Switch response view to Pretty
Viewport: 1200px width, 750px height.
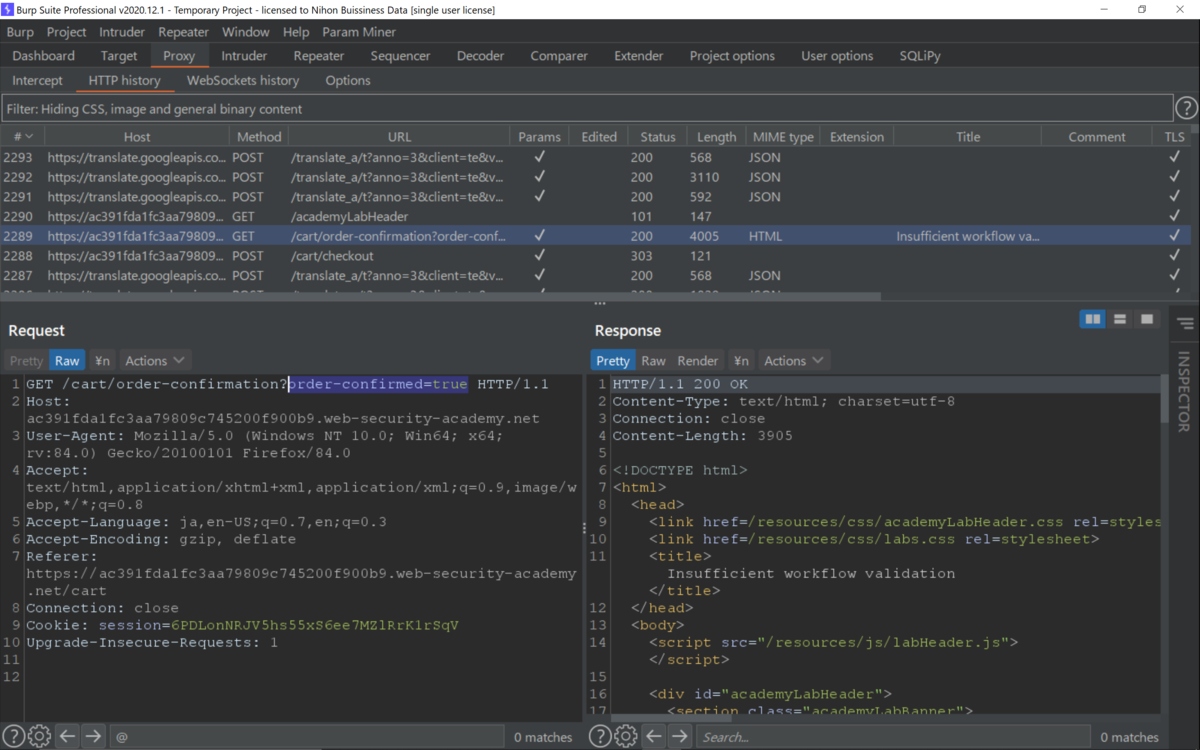click(x=613, y=360)
